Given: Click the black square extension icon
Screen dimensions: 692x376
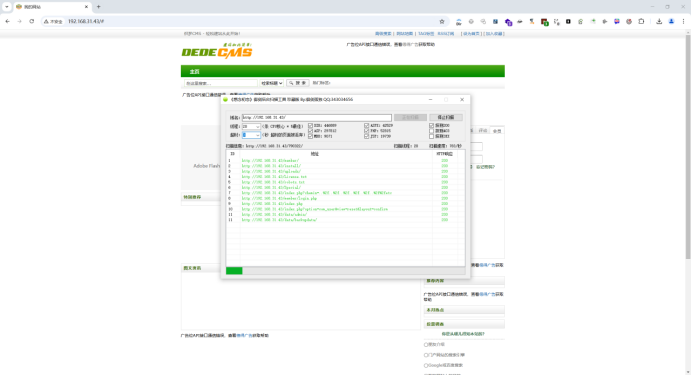Looking at the screenshot, I should pyautogui.click(x=568, y=21).
